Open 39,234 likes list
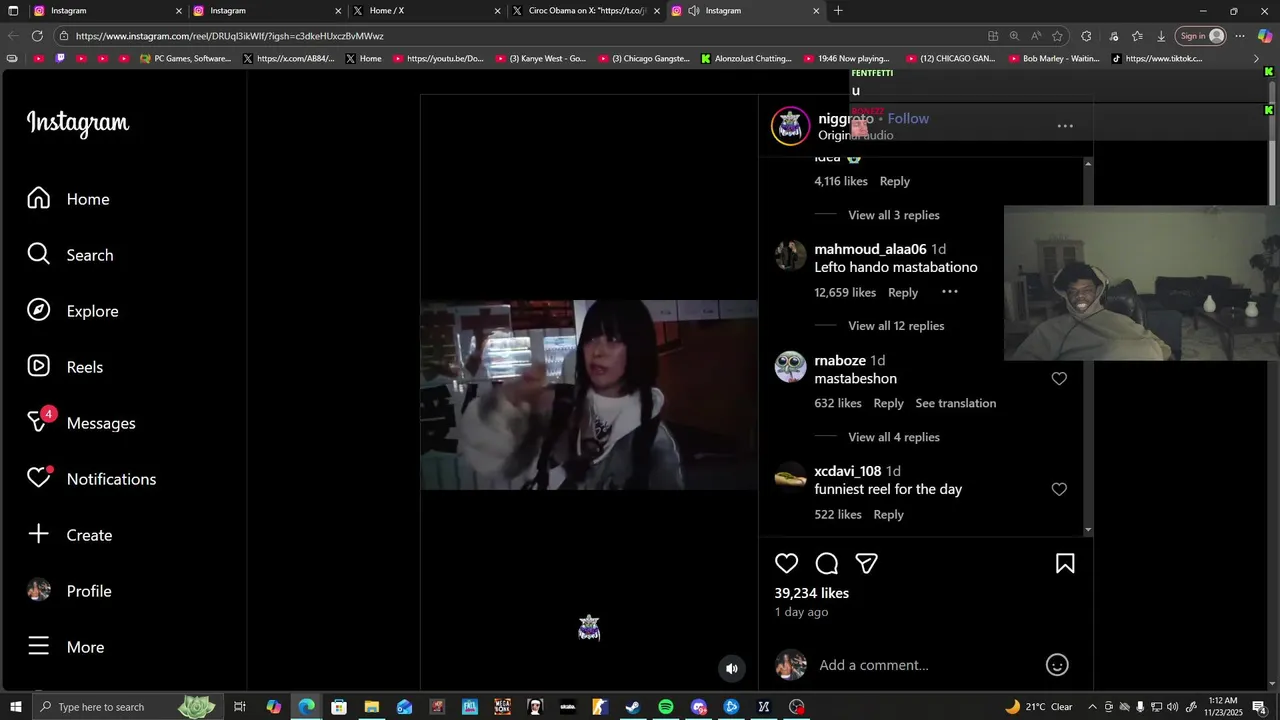Image resolution: width=1280 pixels, height=720 pixels. 812,593
